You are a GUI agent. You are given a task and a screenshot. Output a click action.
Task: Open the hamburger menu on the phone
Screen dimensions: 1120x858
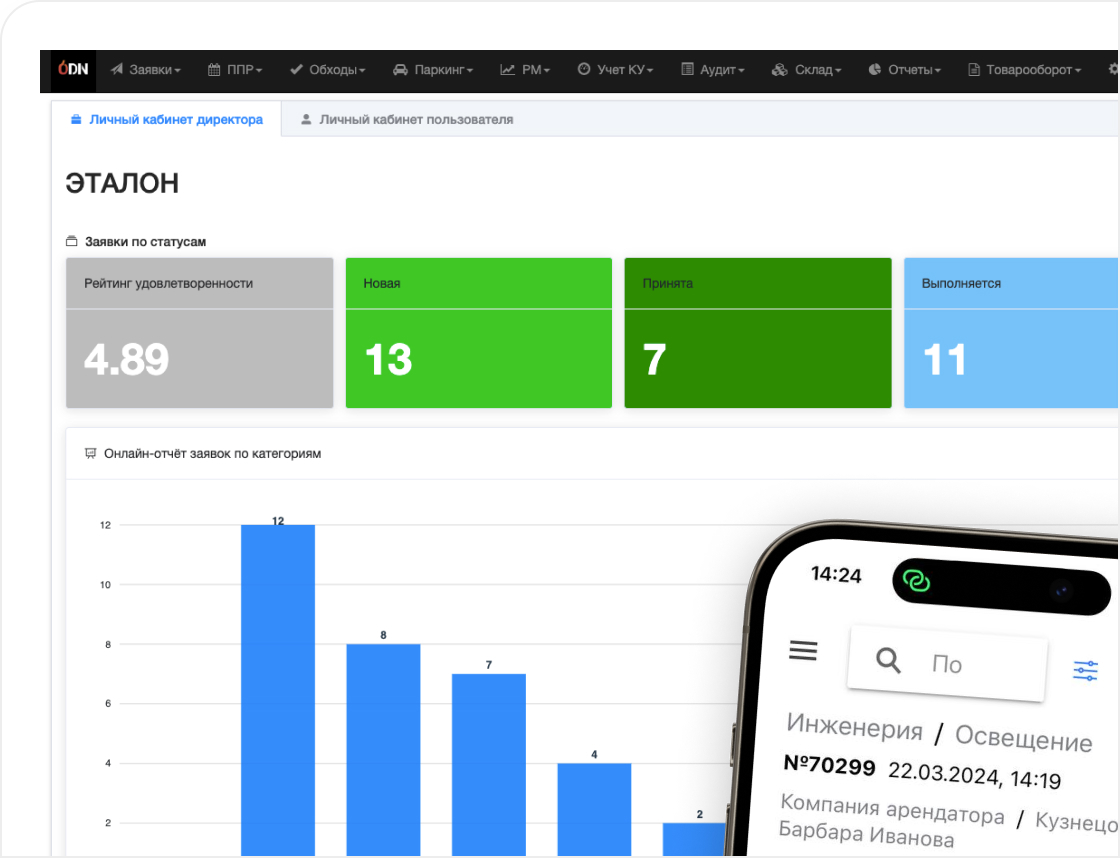coord(803,650)
